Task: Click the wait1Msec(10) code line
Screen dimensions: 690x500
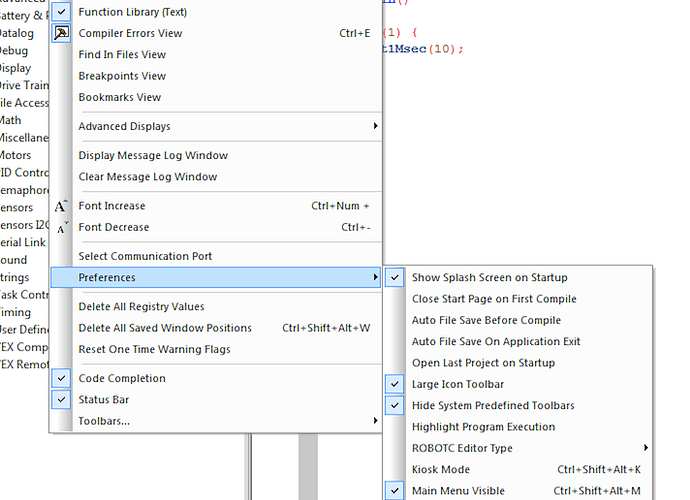Action: pos(423,49)
